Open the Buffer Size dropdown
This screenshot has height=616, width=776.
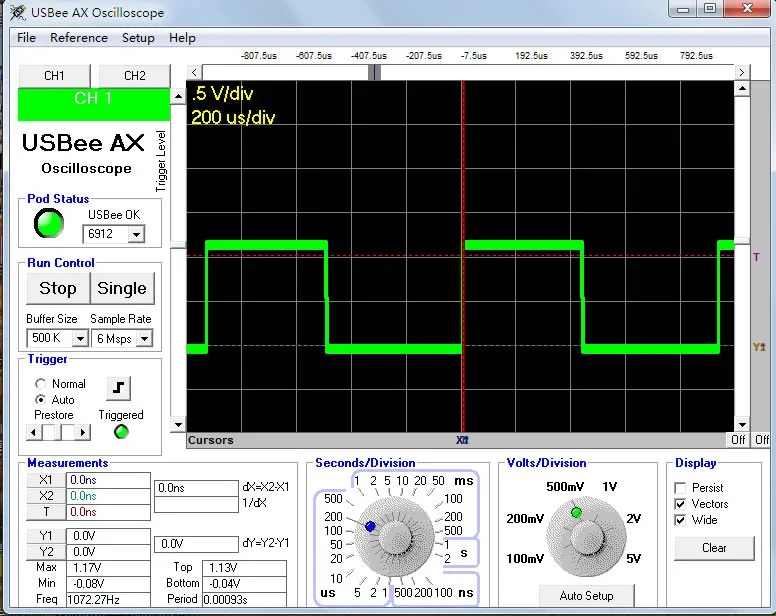coord(80,339)
